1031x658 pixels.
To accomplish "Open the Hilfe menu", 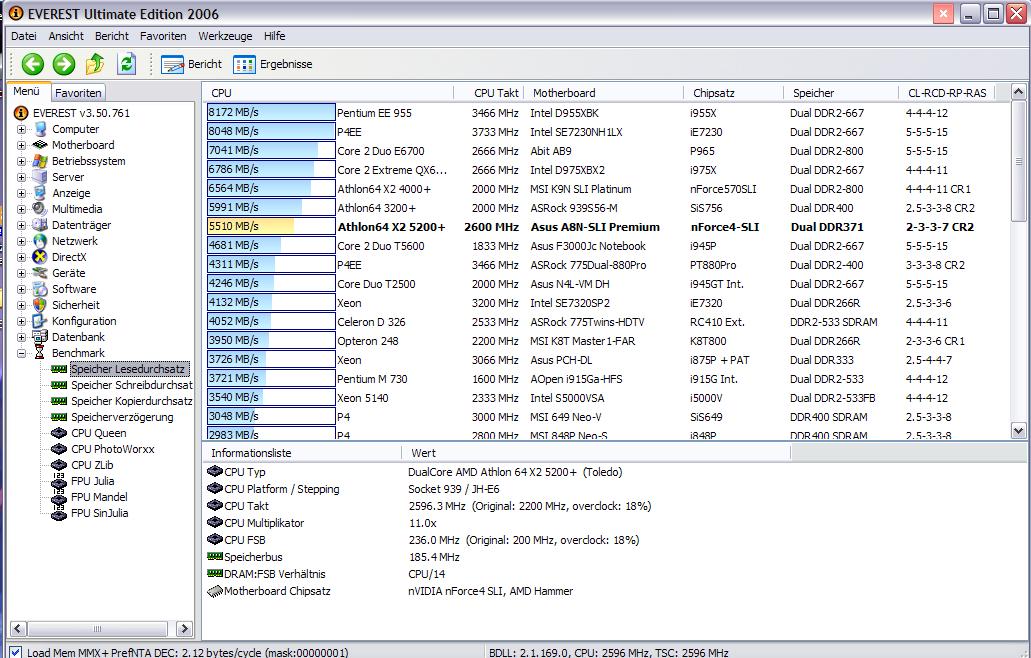I will pyautogui.click(x=275, y=36).
